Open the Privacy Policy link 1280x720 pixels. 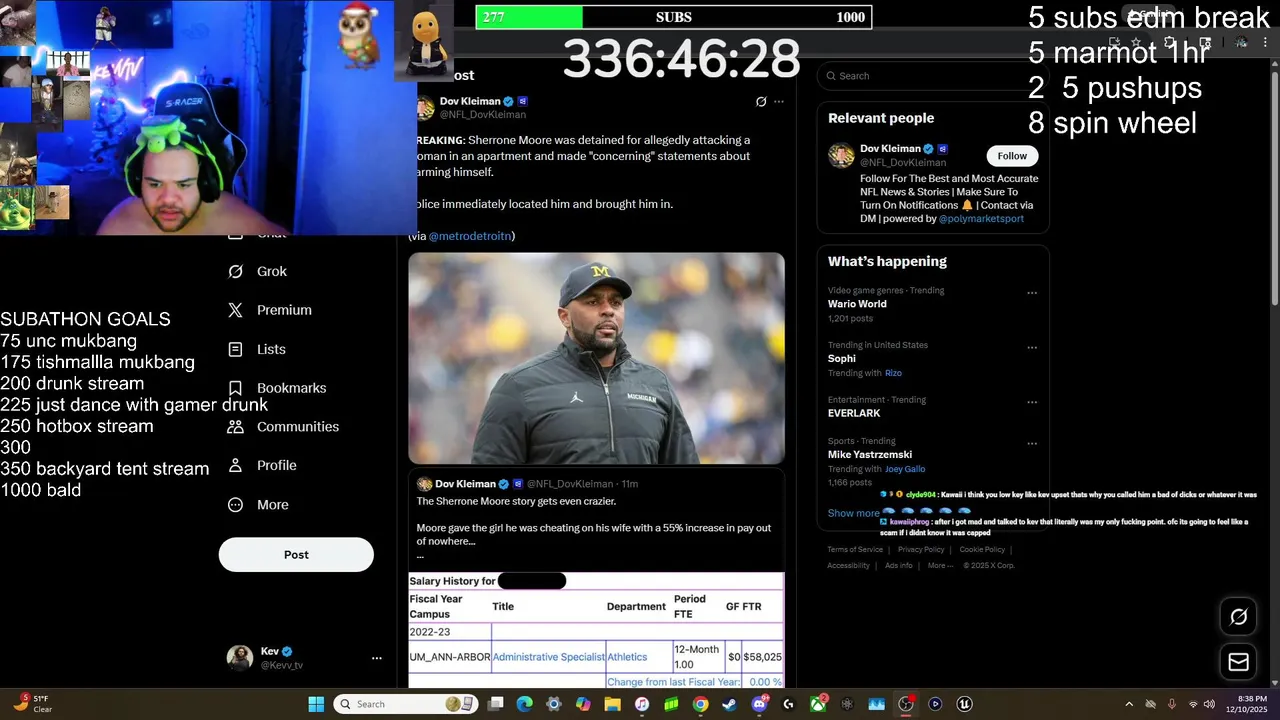pyautogui.click(x=921, y=549)
